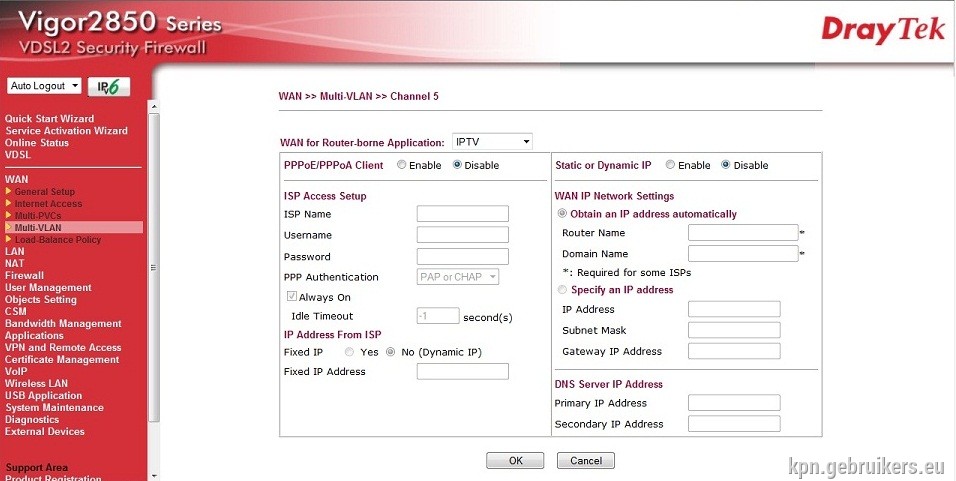This screenshot has height=481, width=956.
Task: Click sidebar scrollbar up arrow
Action: [154, 107]
